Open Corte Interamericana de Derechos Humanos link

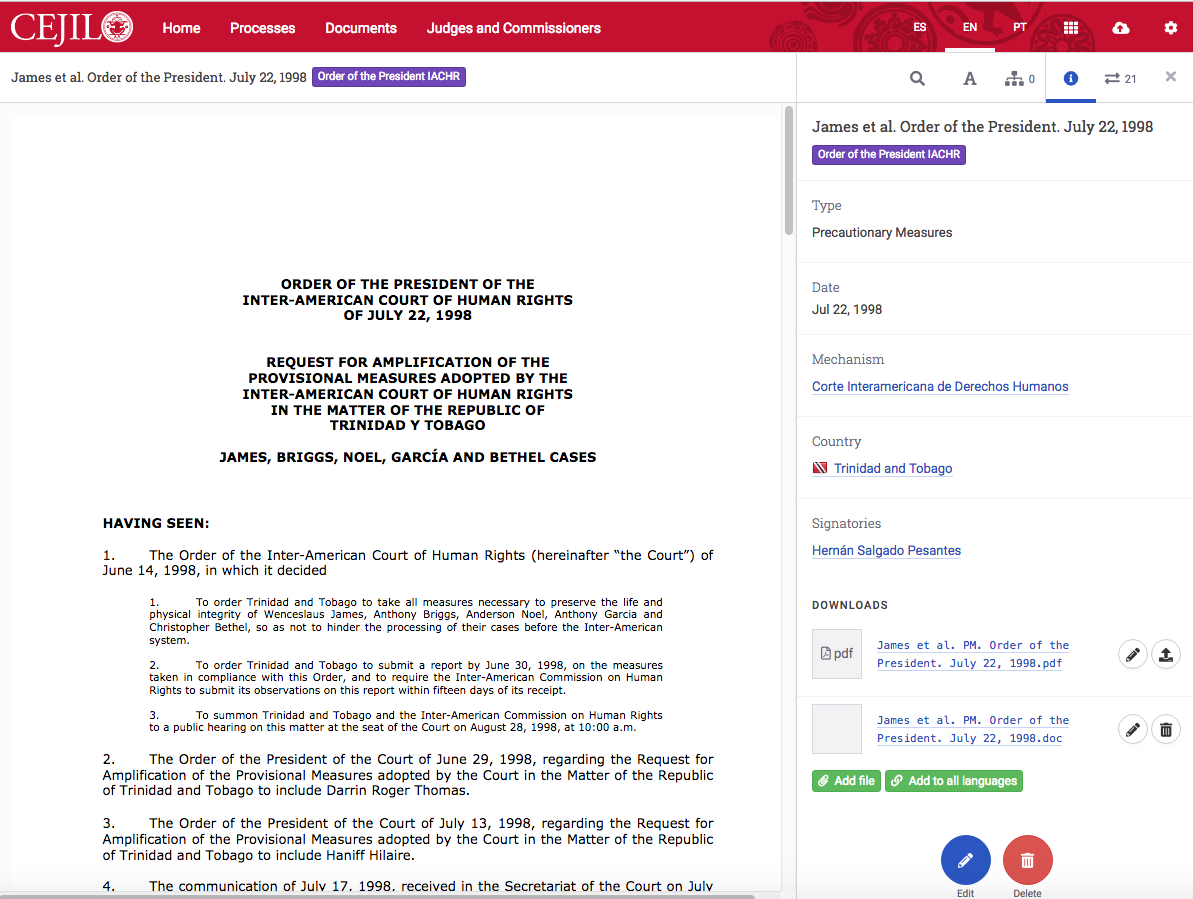940,386
